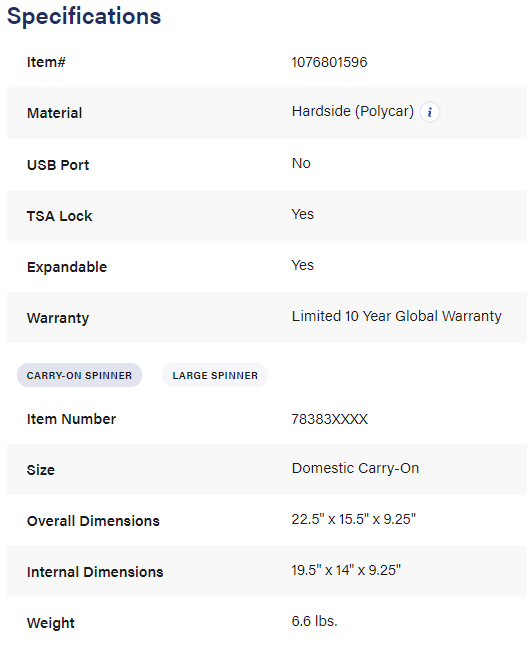Click the Warranty row label
This screenshot has width=529, height=647.
click(58, 318)
